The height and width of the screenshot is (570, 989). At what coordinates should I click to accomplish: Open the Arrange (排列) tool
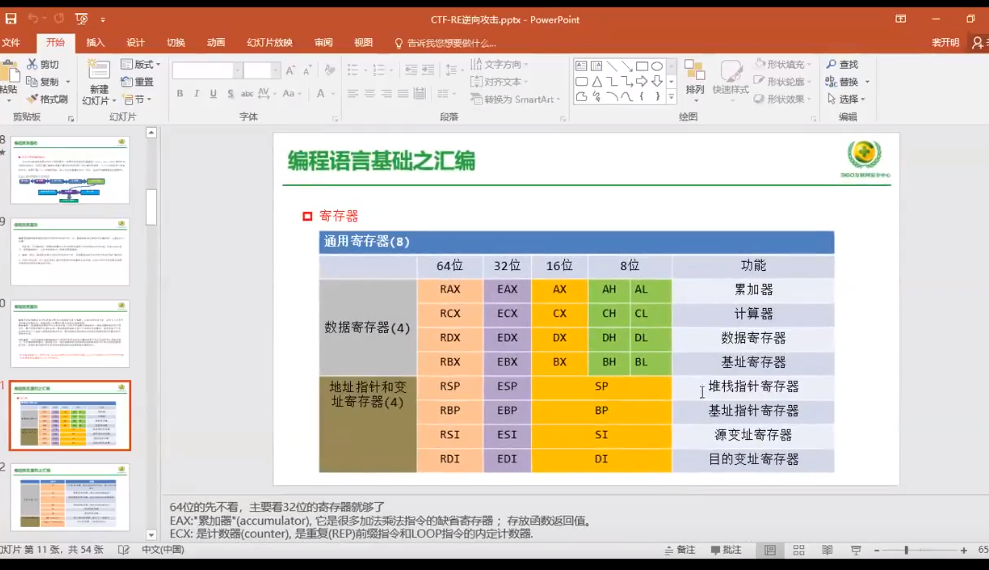(694, 77)
